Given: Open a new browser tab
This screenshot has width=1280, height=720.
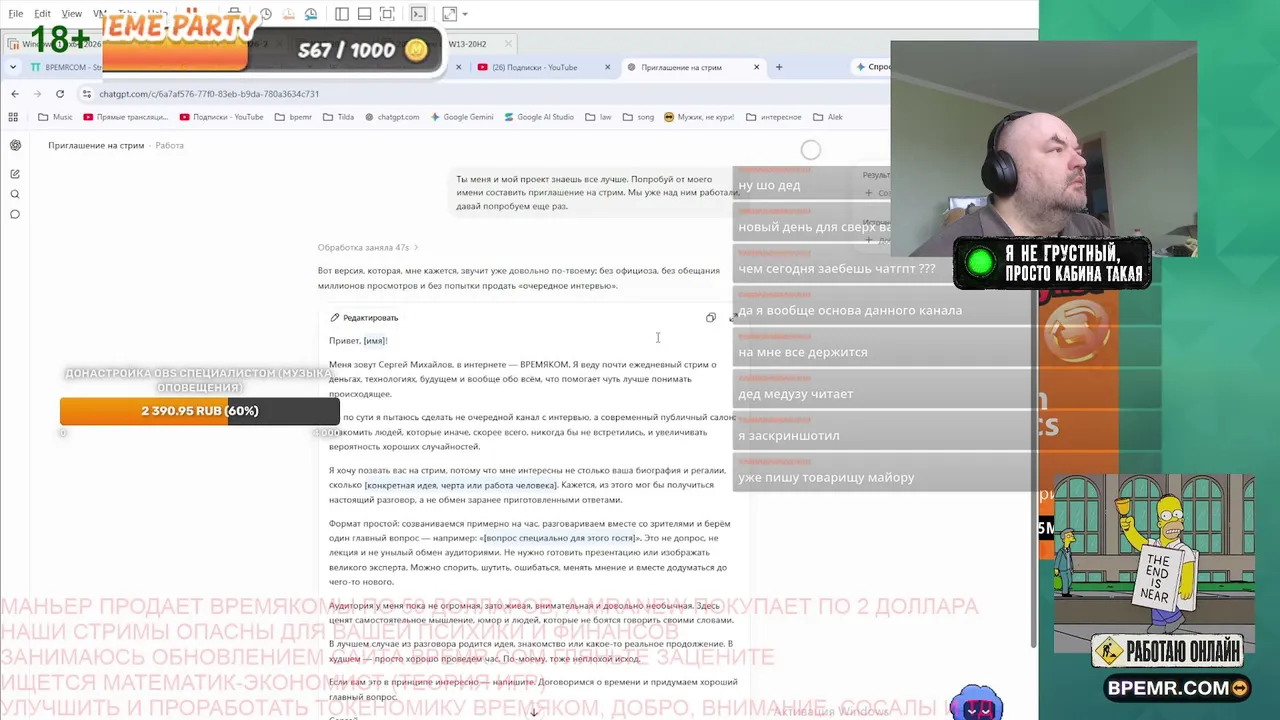Looking at the screenshot, I should tap(779, 67).
